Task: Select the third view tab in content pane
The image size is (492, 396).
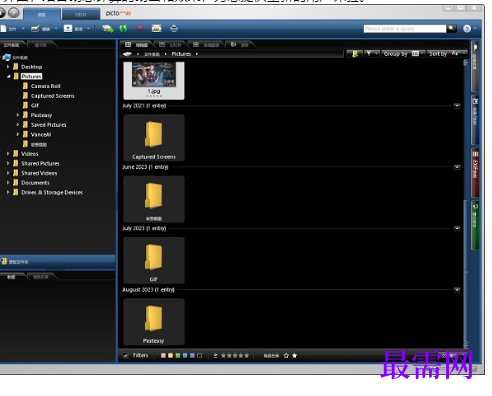Action: [x=206, y=45]
